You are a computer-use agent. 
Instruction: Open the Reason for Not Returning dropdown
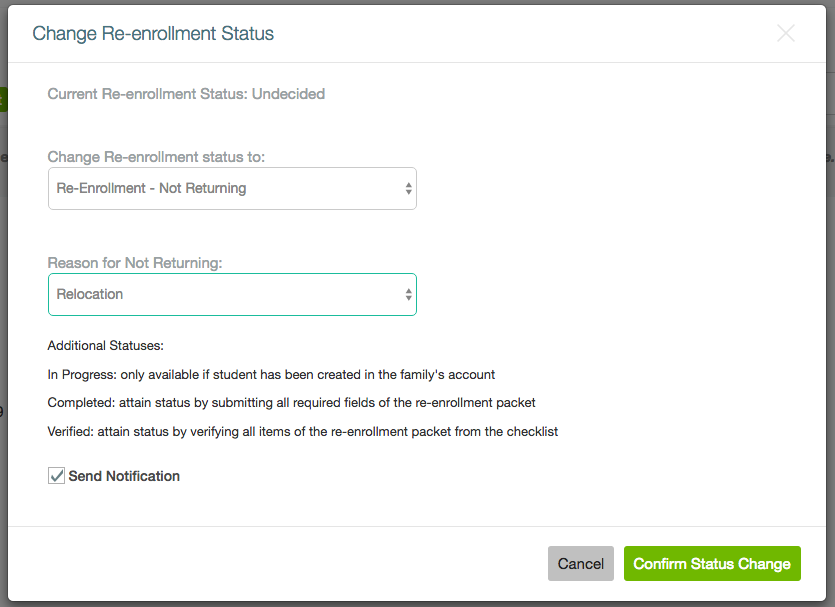click(232, 294)
